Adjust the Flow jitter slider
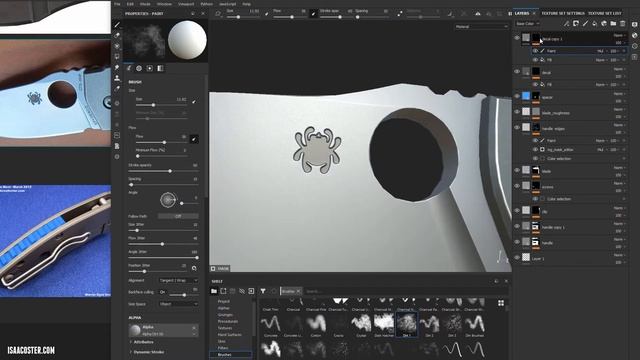640x360 pixels. point(163,244)
